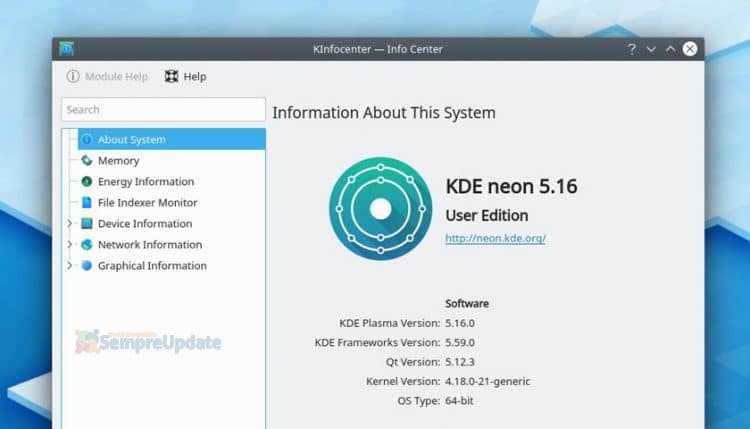Open the Memory module

click(119, 161)
